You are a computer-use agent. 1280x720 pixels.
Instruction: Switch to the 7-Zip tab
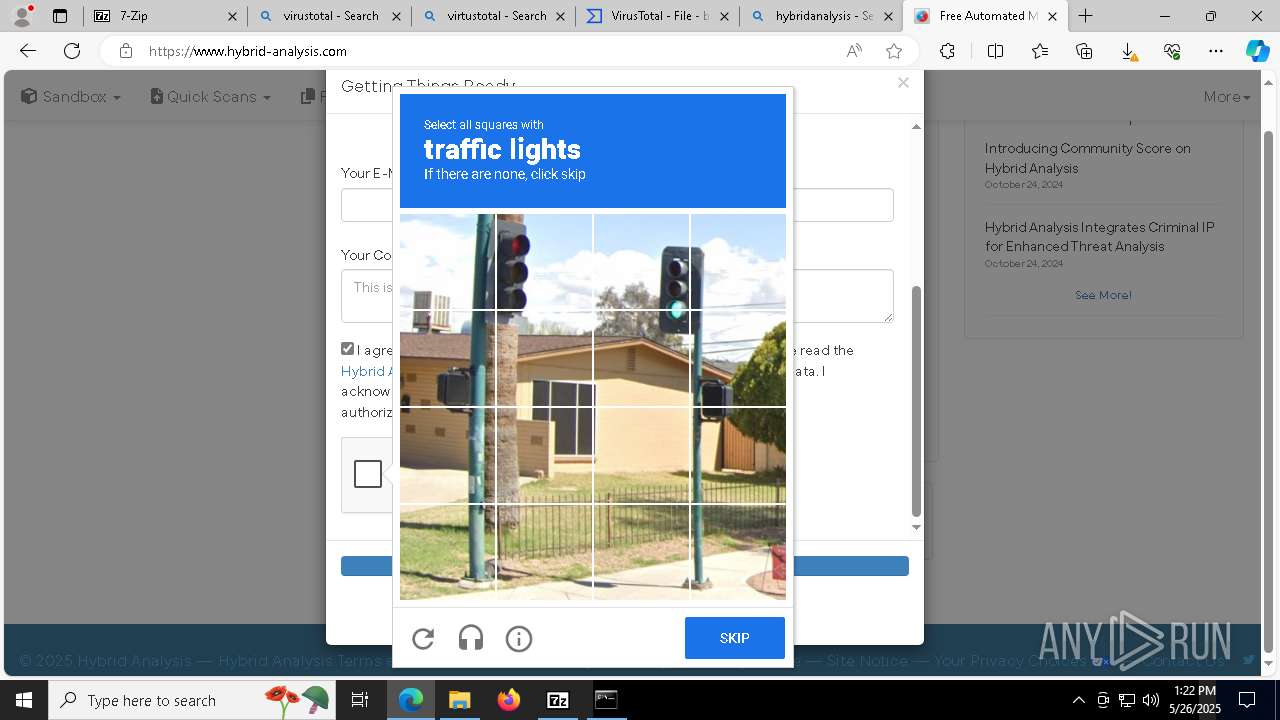click(x=165, y=16)
